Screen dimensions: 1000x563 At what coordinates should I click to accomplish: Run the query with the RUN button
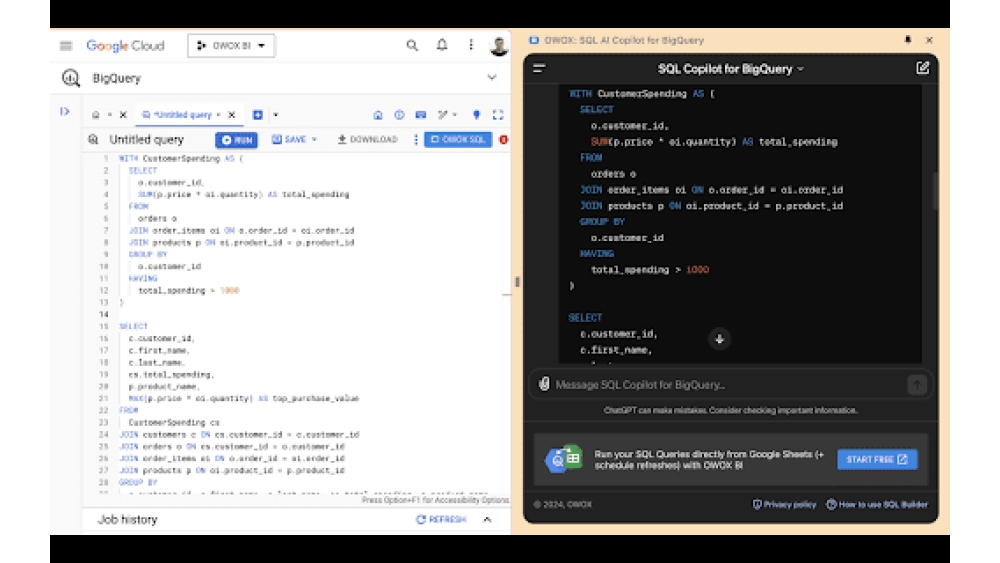click(236, 140)
